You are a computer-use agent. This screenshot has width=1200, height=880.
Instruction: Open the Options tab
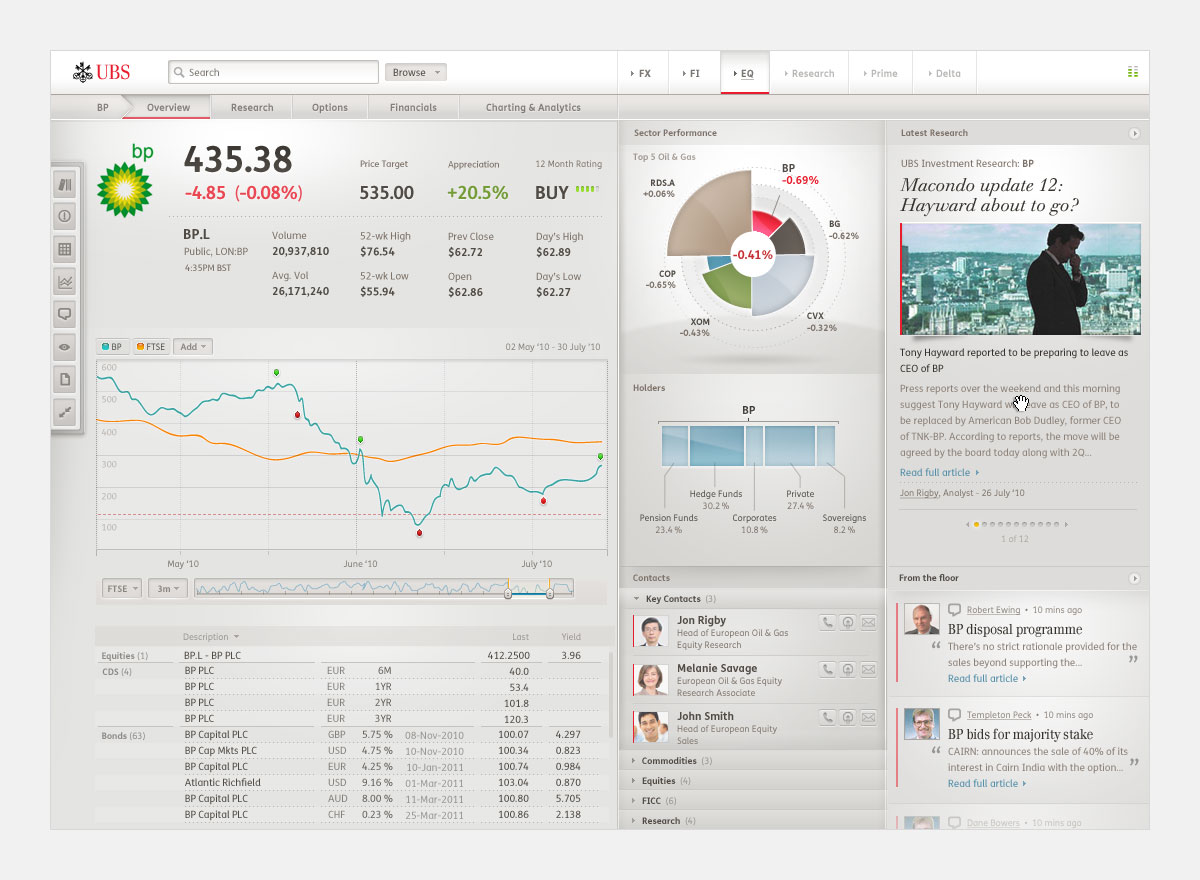click(330, 107)
